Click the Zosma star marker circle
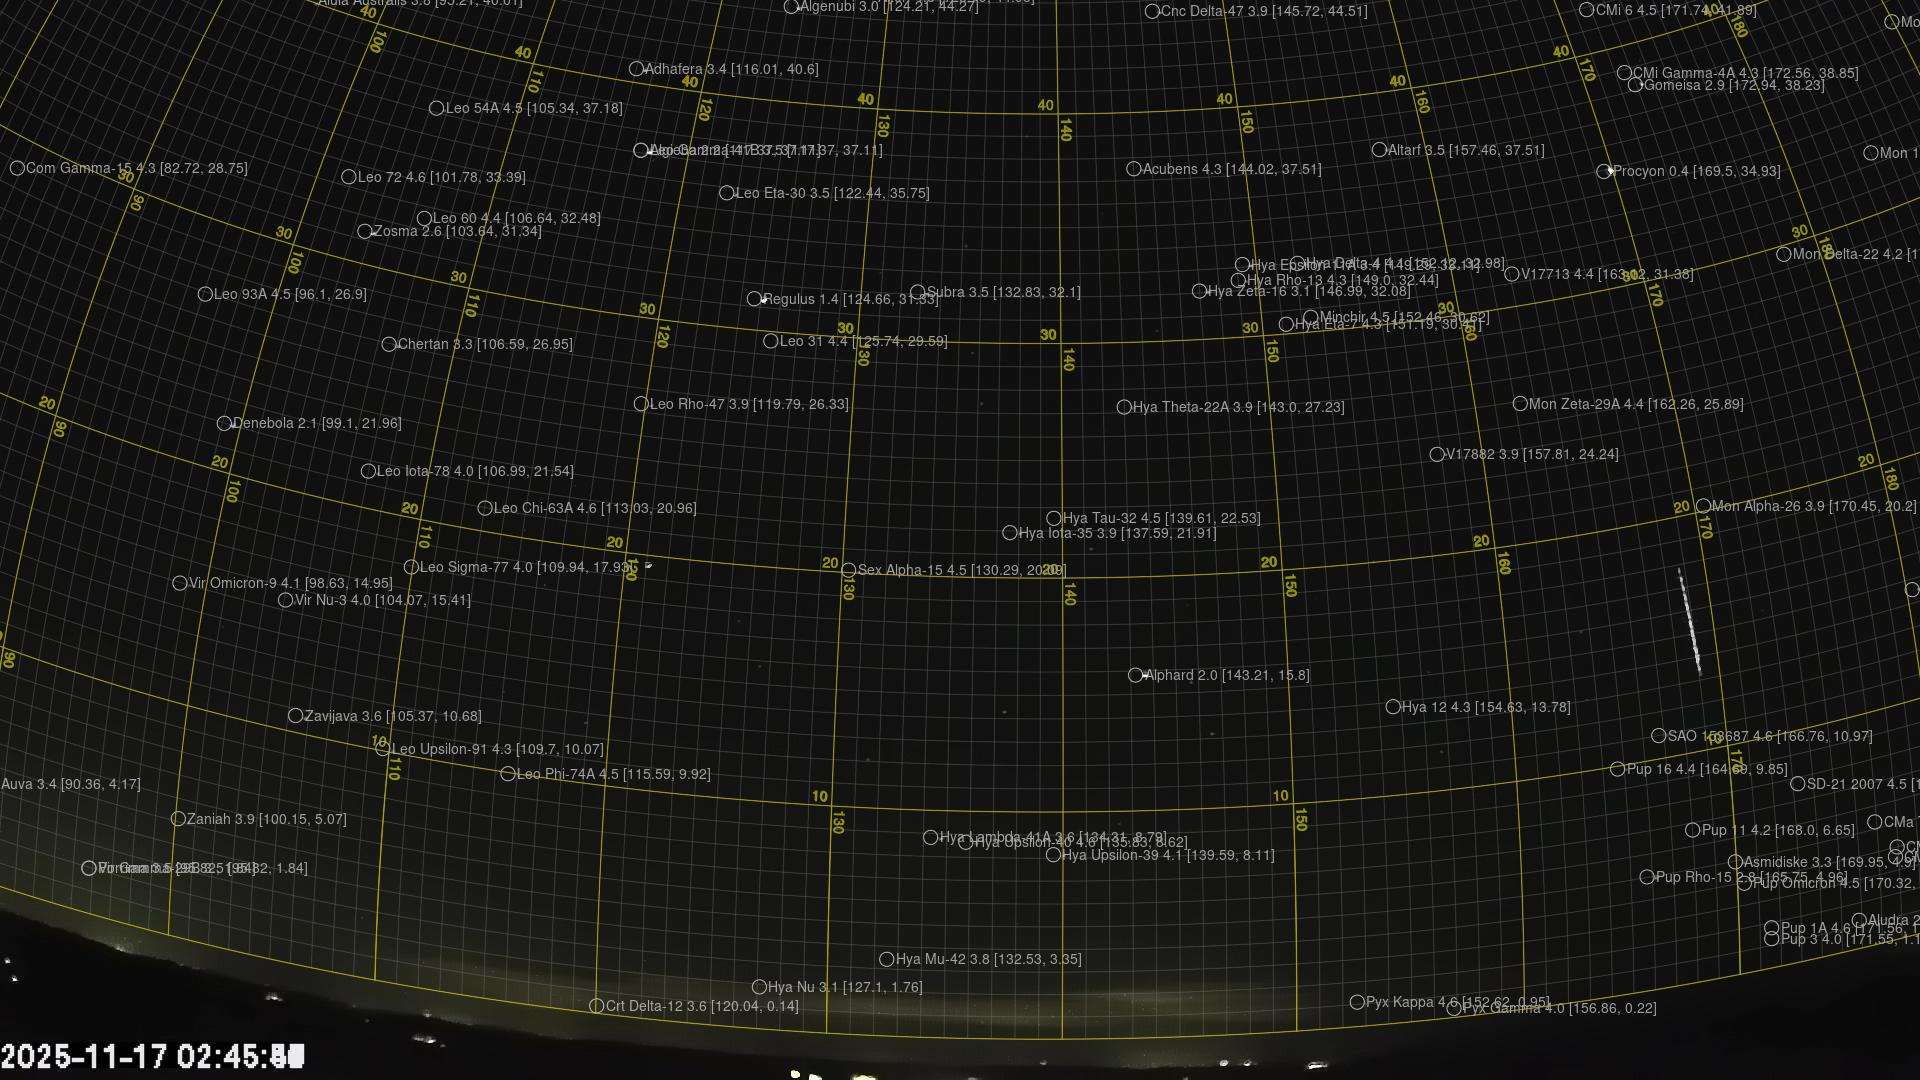The image size is (1920, 1080). (x=365, y=232)
